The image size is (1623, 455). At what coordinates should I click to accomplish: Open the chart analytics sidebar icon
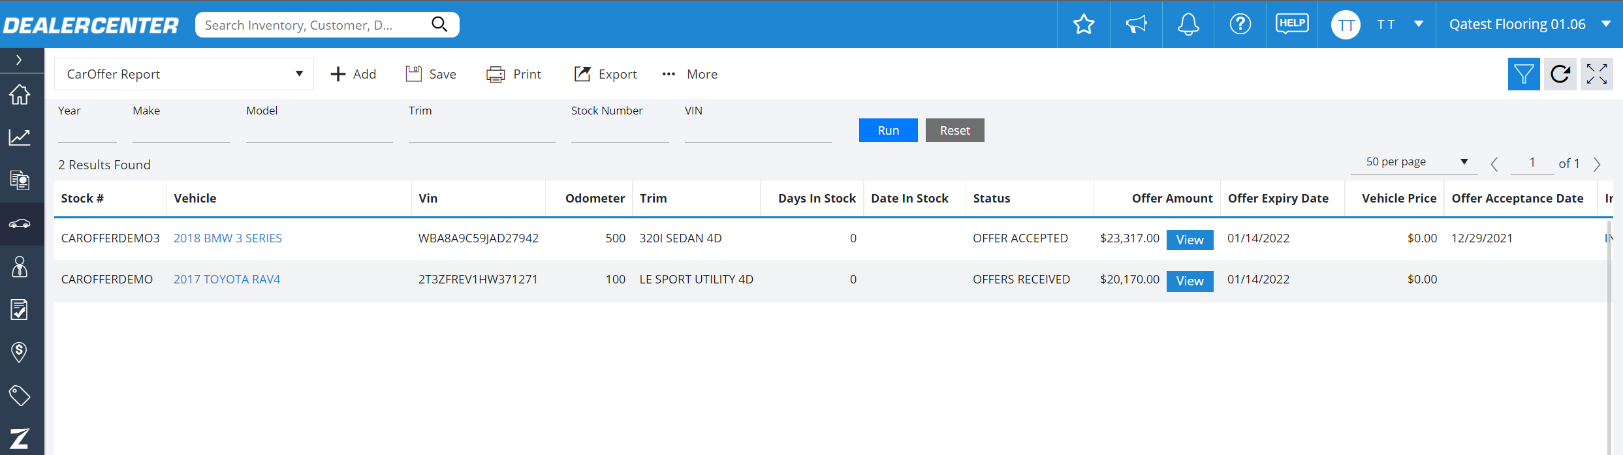tap(19, 137)
